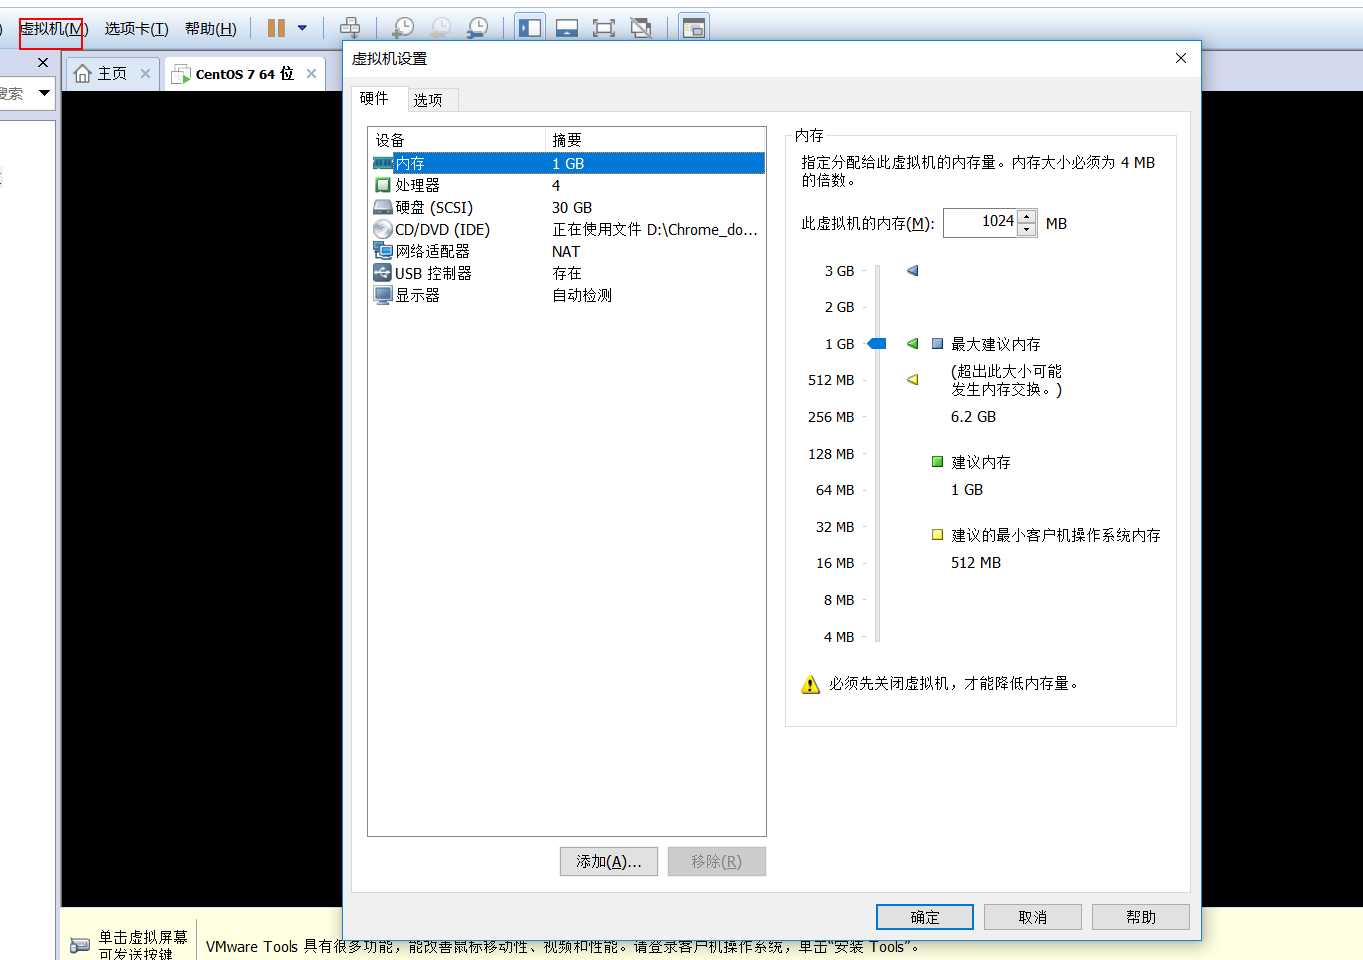
Task: Click the 30 GB summary cell
Action: click(x=572, y=208)
